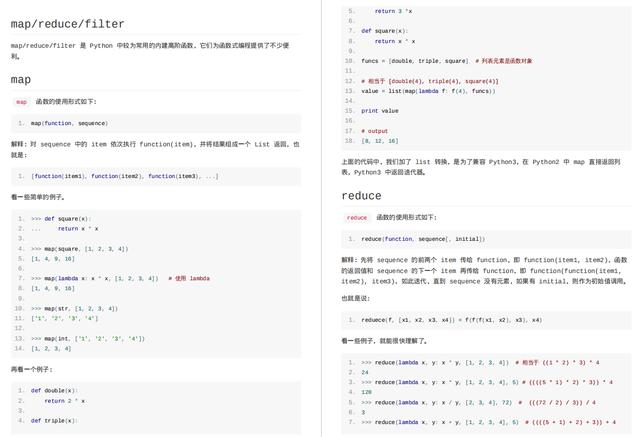Click code line "reduce(function, sequence[, initial])"
Viewport: 640px width, 437px height.
[x=423, y=239]
